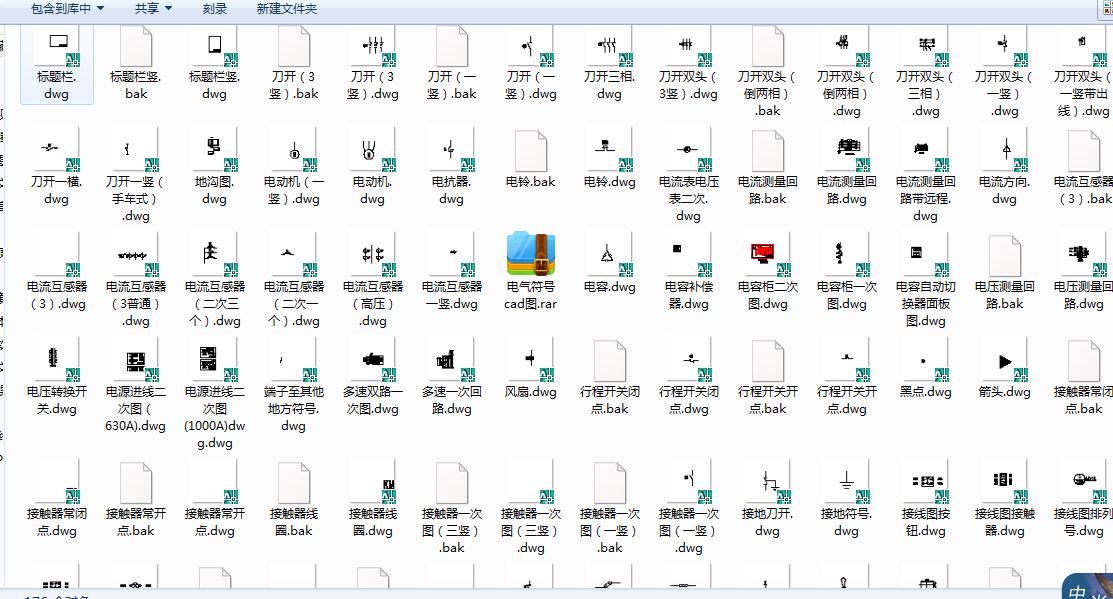Click the 刻录 burn command
Image resolution: width=1113 pixels, height=599 pixels.
[213, 9]
